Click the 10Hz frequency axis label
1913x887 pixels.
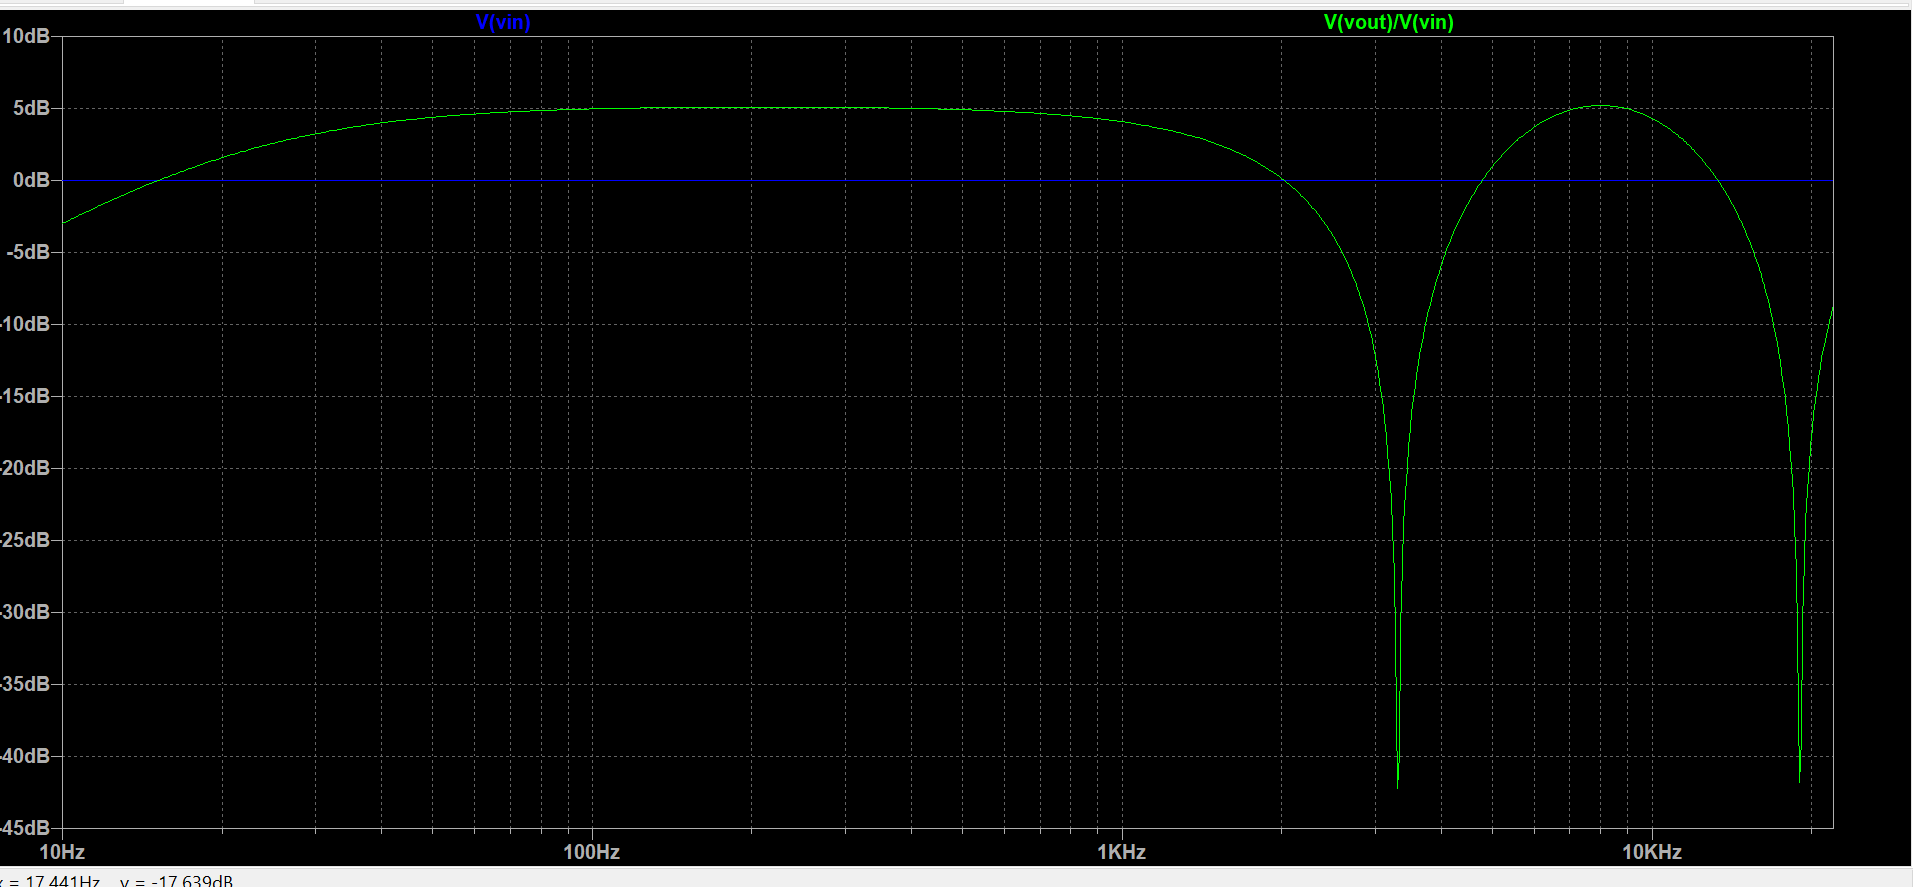62,852
